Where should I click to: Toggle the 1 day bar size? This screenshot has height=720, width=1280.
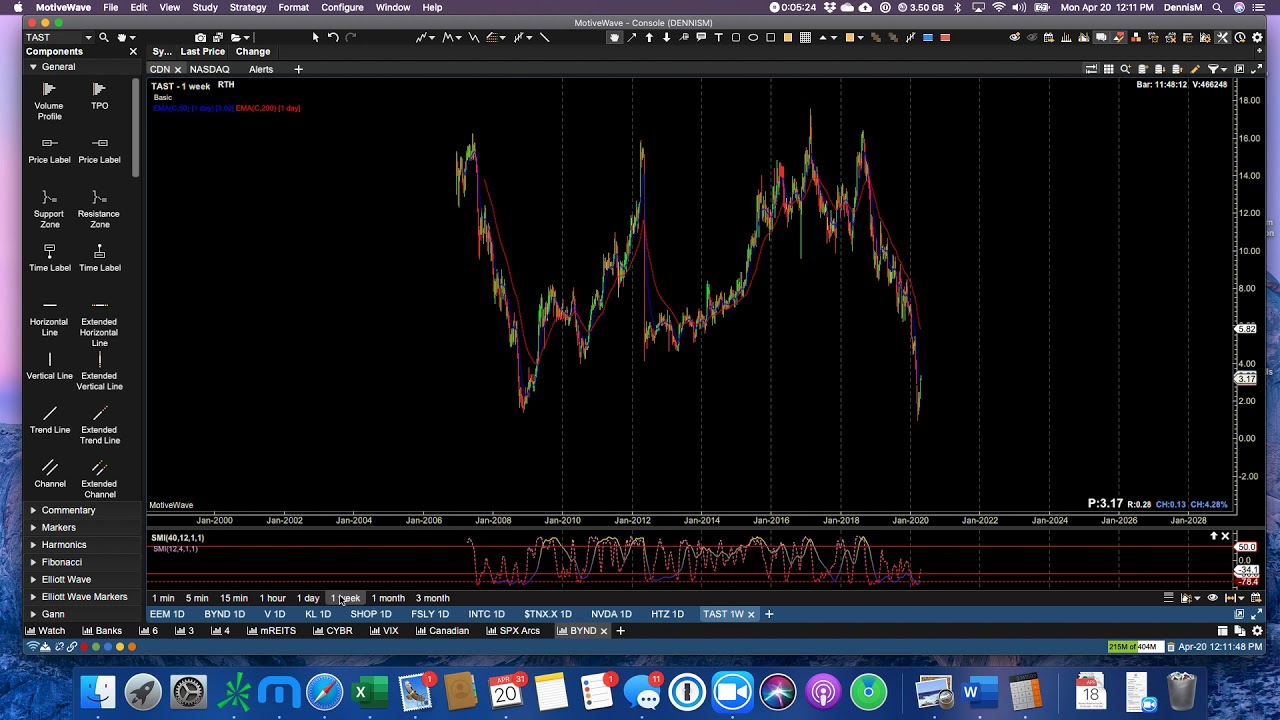pos(308,598)
